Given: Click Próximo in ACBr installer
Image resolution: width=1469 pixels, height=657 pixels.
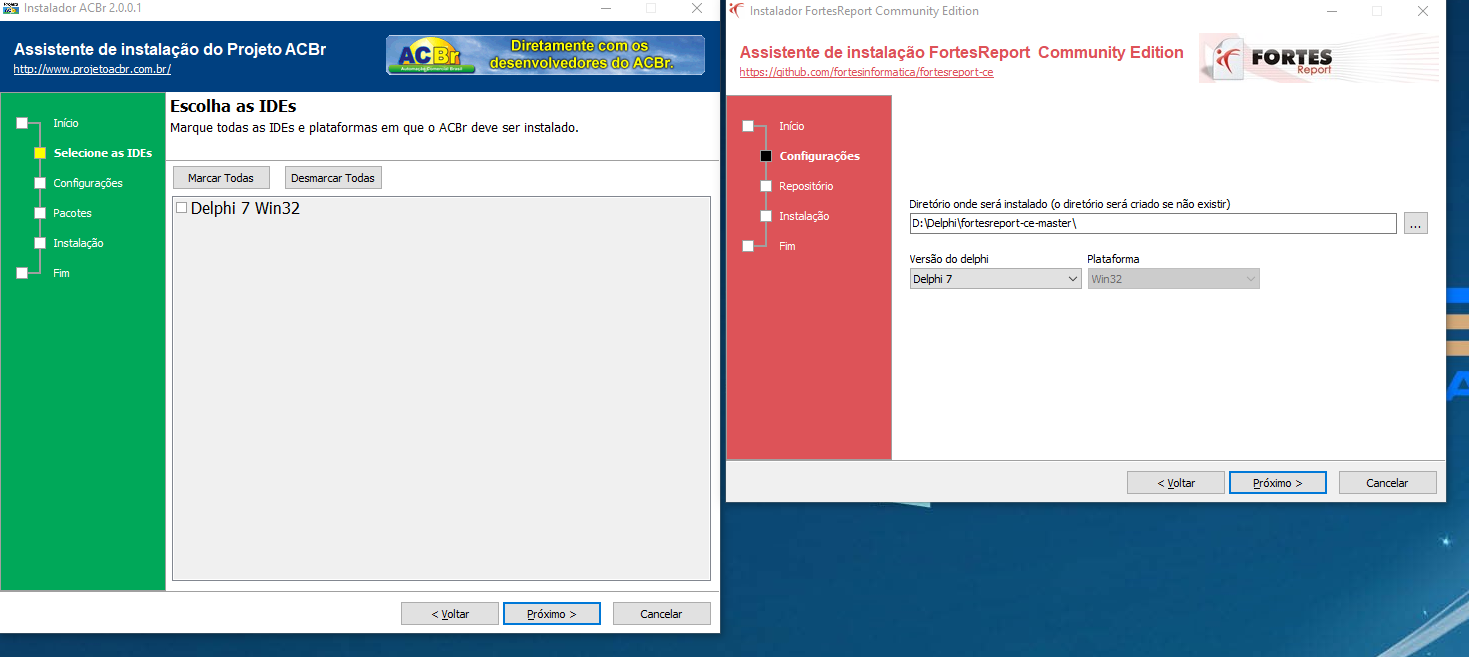Looking at the screenshot, I should pos(552,614).
